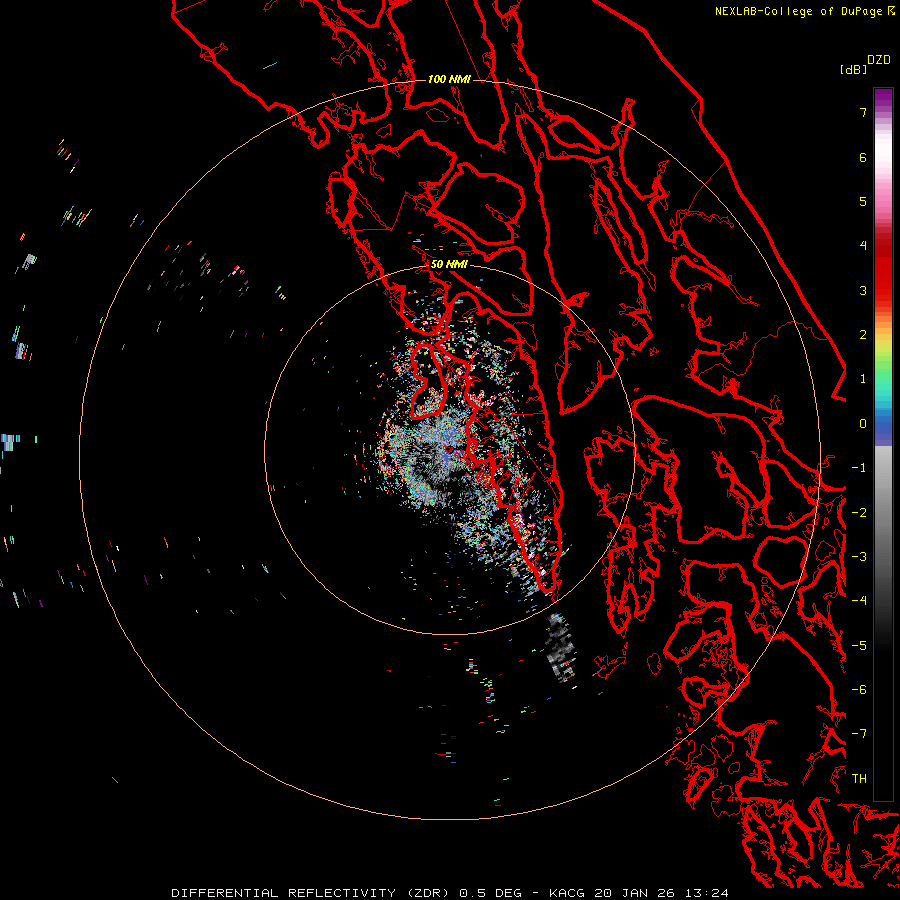Image resolution: width=900 pixels, height=900 pixels.
Task: Click the color scale value -7
Action: [x=859, y=734]
